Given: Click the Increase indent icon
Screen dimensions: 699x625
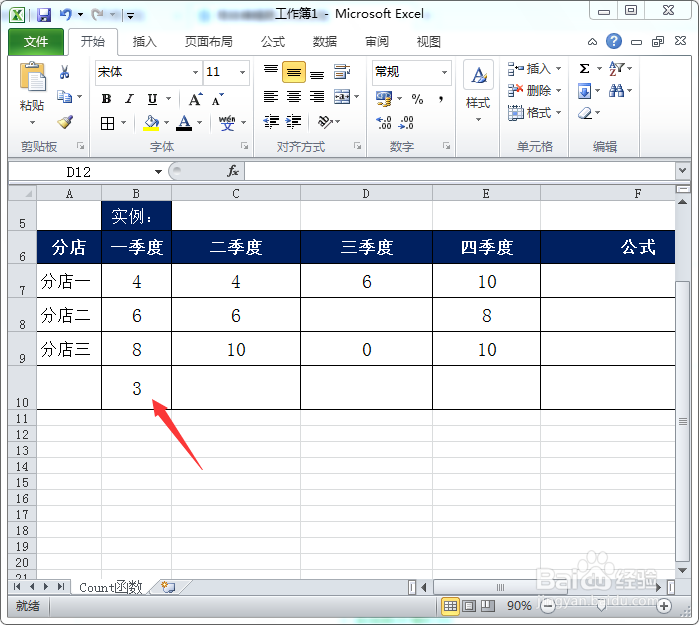Looking at the screenshot, I should pos(293,121).
